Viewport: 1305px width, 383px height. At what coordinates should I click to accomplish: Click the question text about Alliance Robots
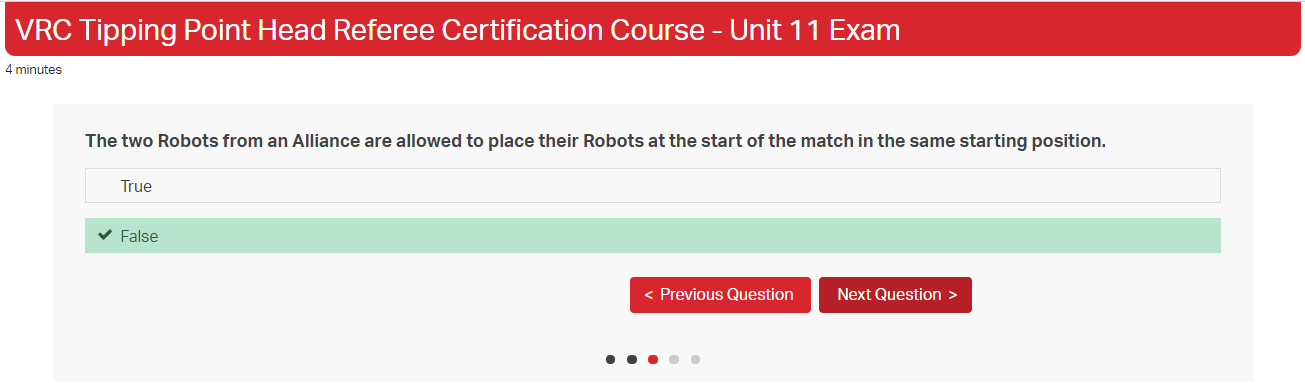point(596,141)
